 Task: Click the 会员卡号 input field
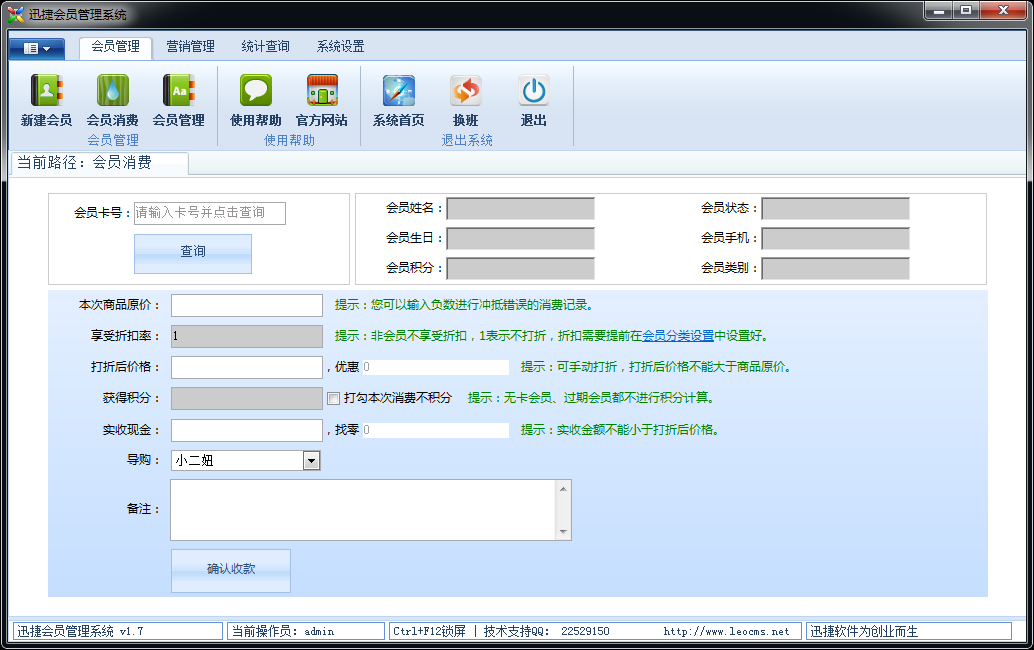pos(210,213)
